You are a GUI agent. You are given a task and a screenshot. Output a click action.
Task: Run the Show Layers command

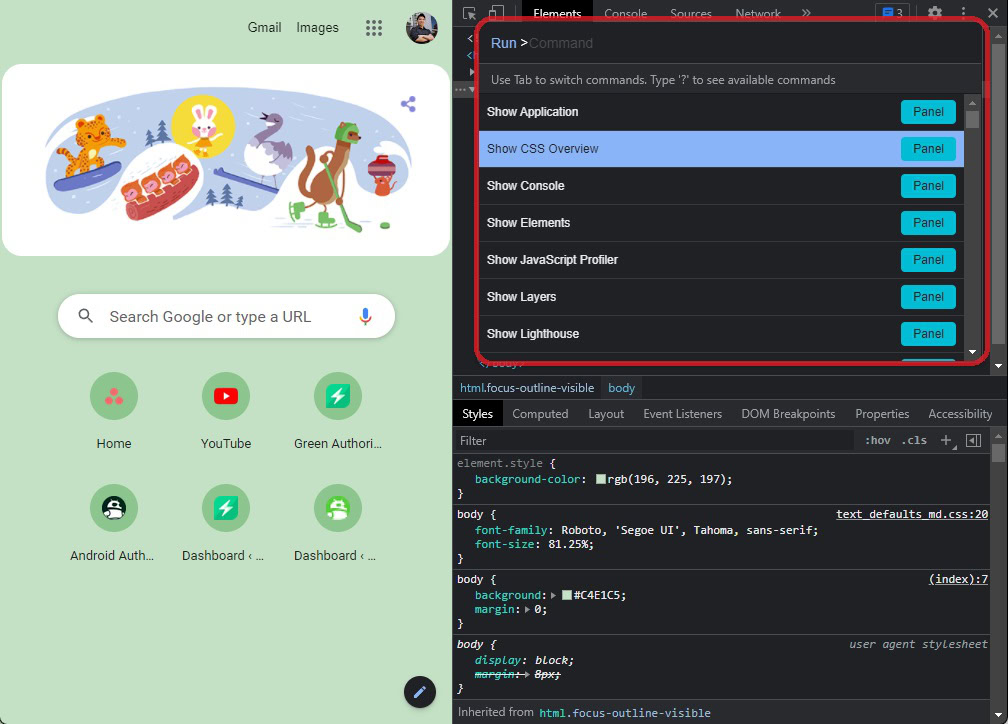pos(721,297)
